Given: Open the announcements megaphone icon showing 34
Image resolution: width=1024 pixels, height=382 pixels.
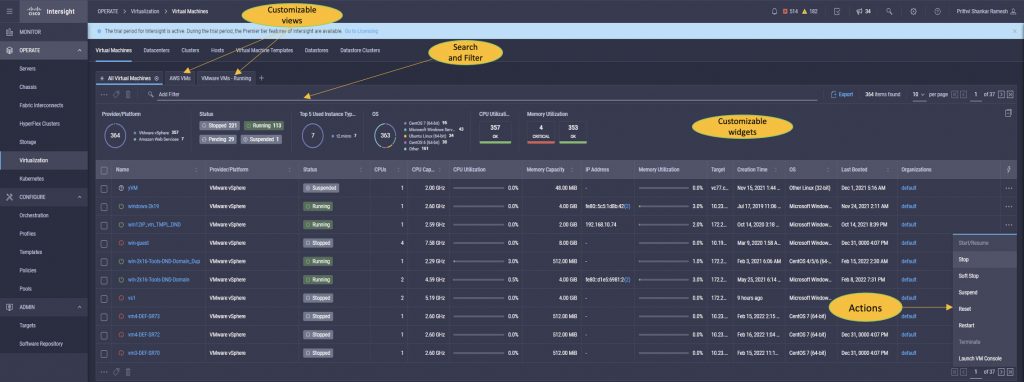Looking at the screenshot, I should [x=863, y=11].
